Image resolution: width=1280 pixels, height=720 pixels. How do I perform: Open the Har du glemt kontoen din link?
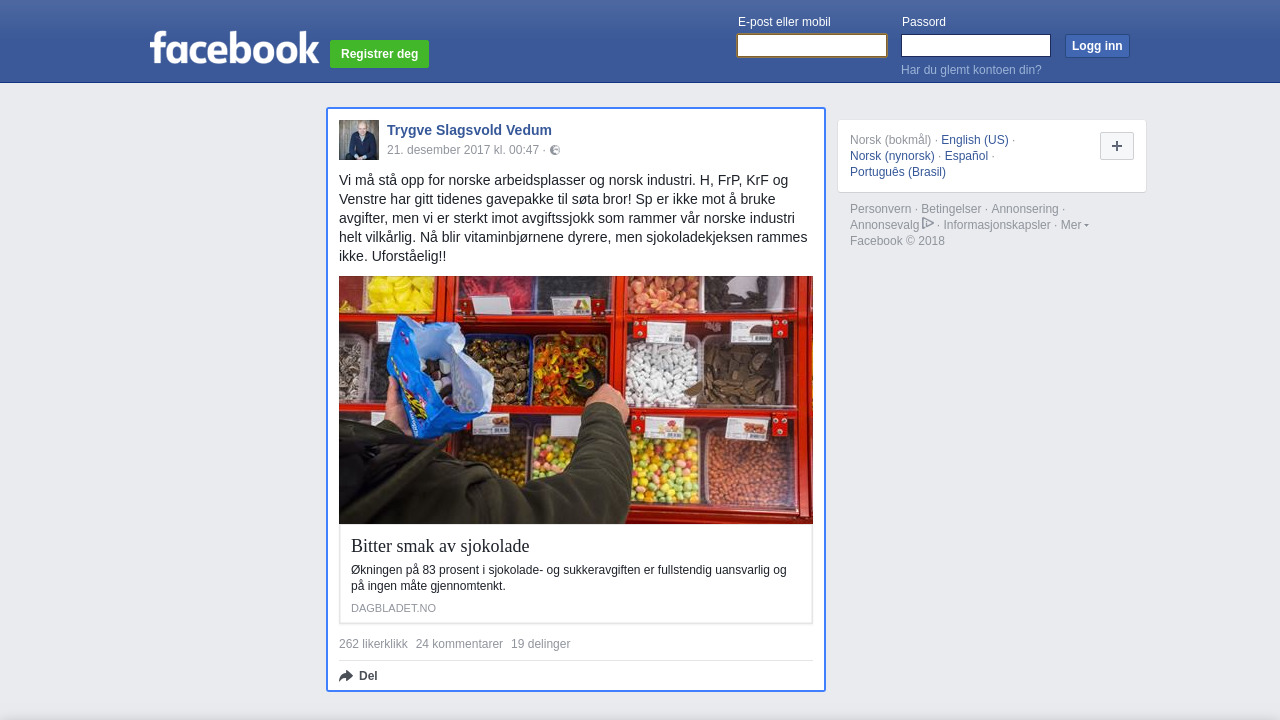point(971,70)
